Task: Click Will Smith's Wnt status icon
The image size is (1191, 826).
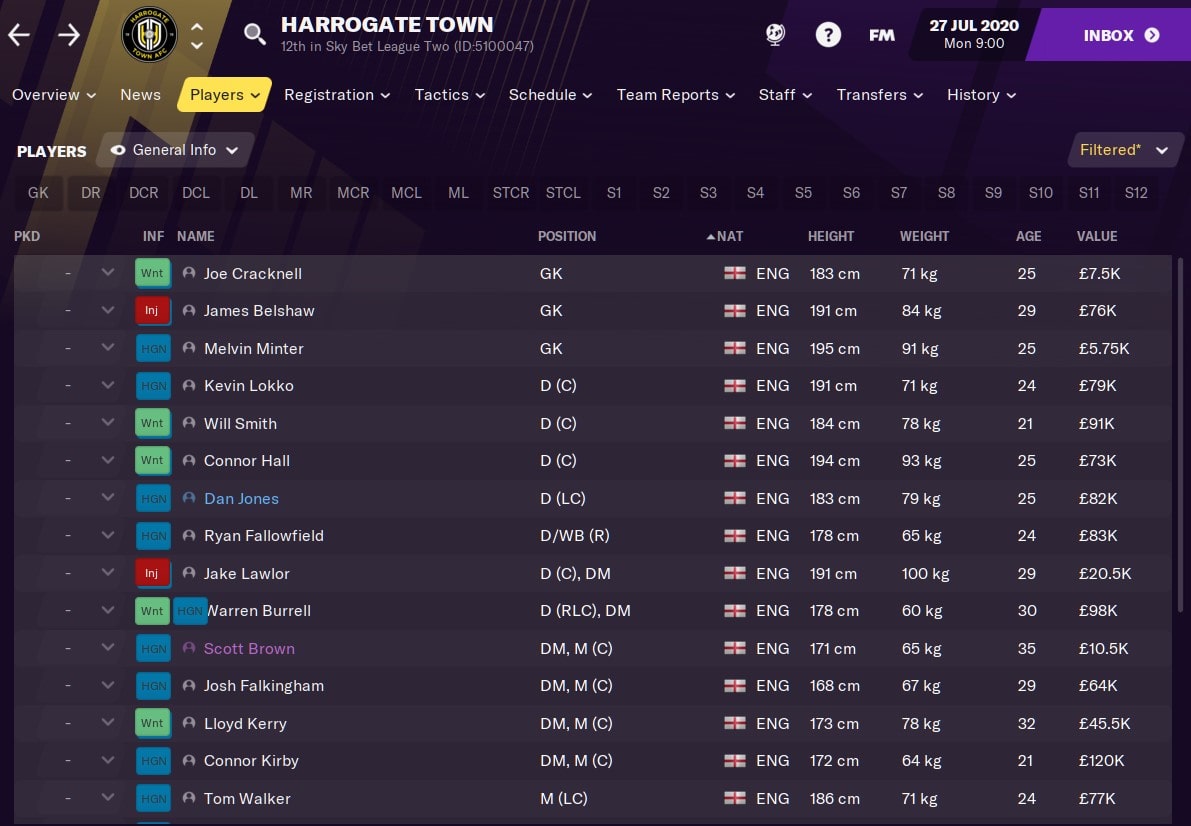Action: [152, 422]
